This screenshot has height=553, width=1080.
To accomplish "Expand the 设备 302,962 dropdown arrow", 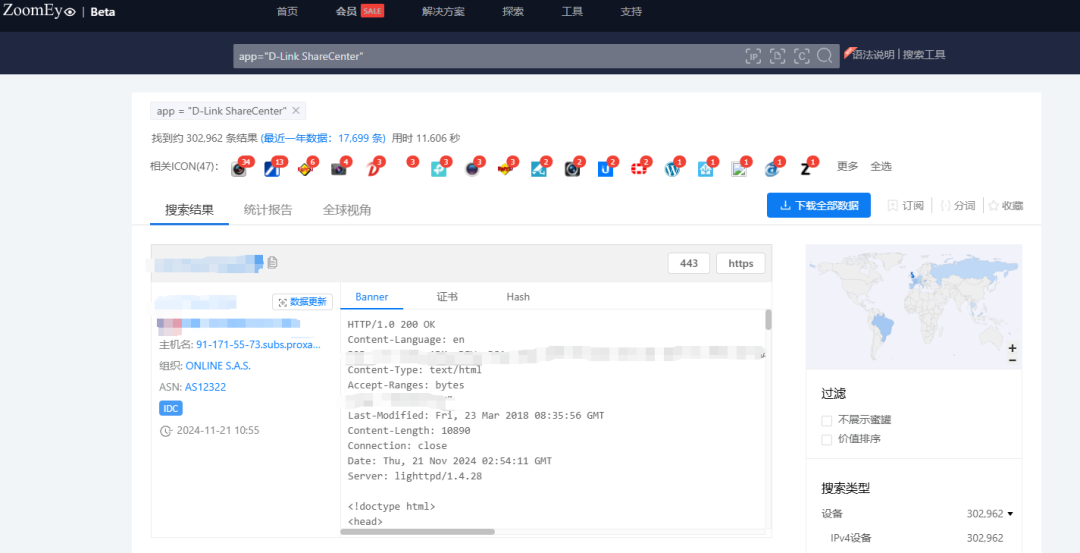I will pyautogui.click(x=1010, y=514).
